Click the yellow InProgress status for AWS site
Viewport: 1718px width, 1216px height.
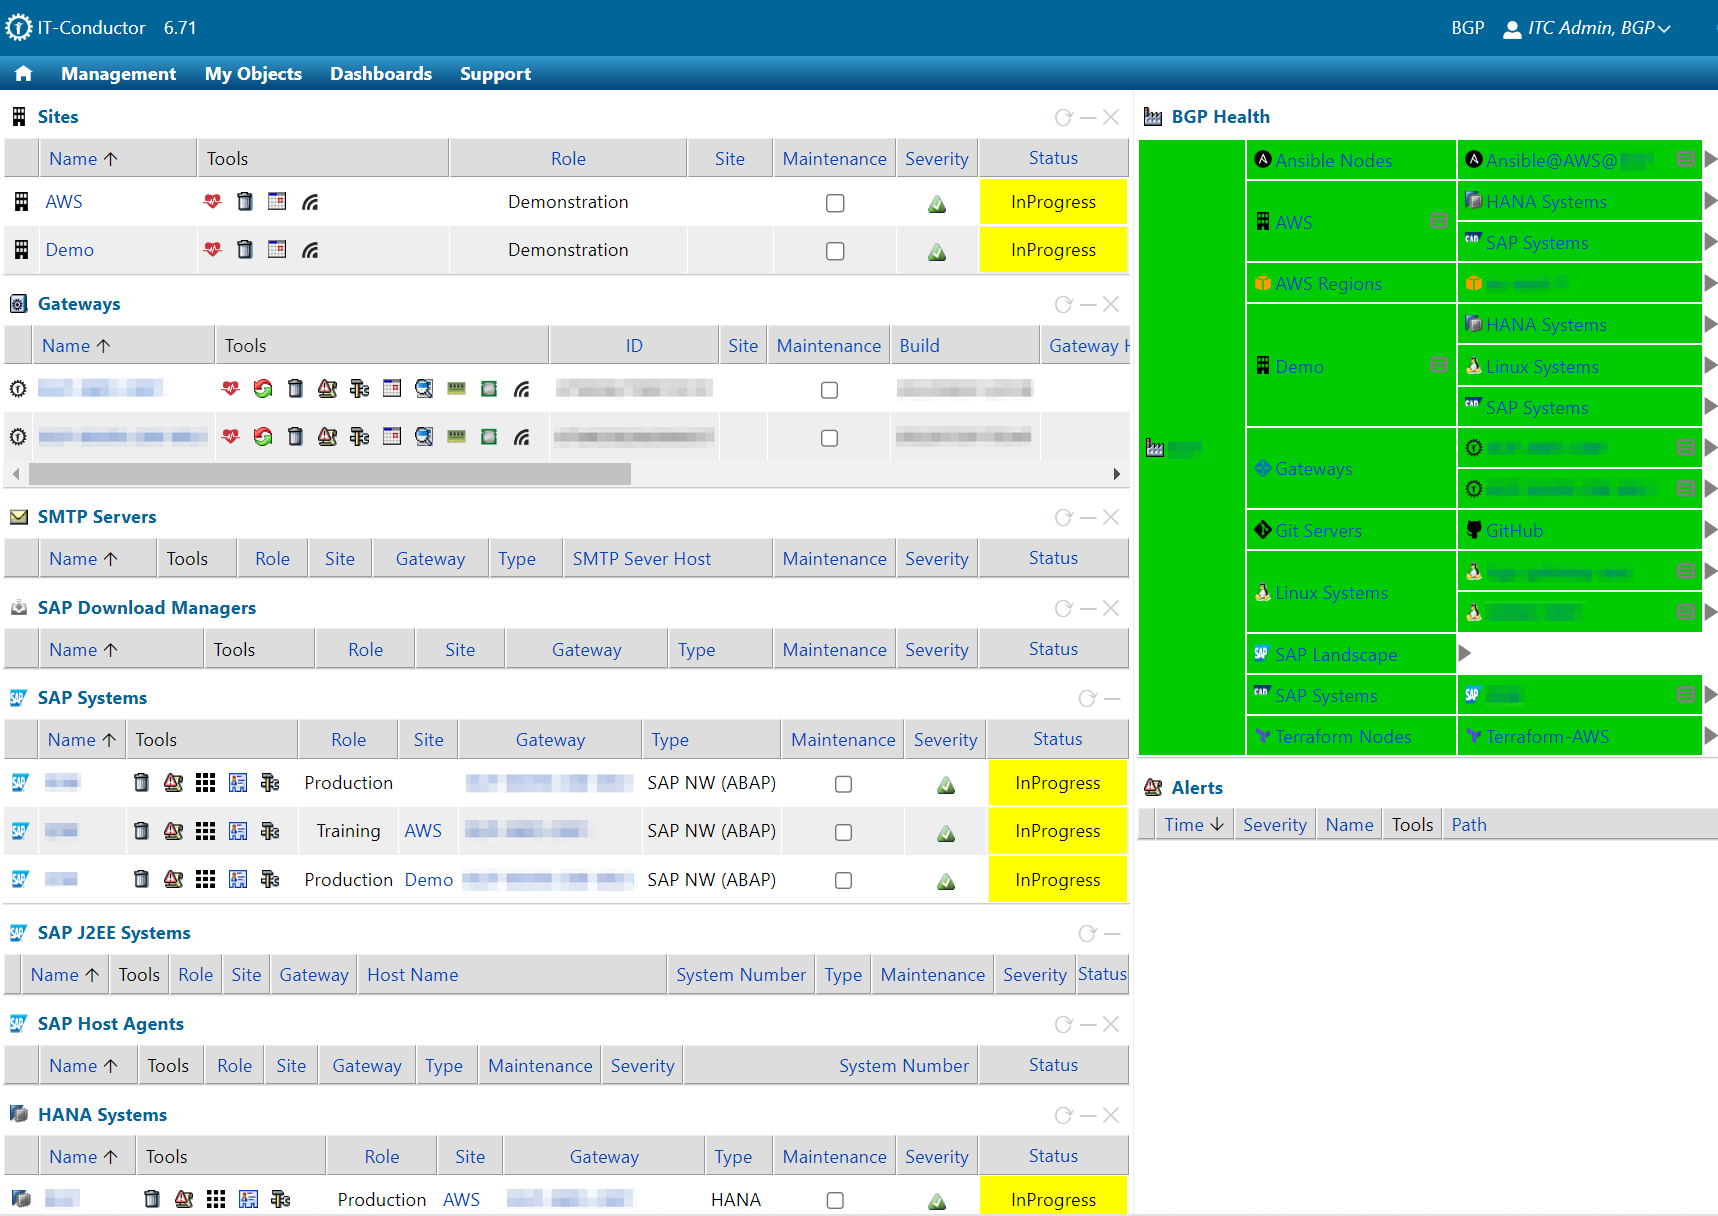click(1052, 202)
